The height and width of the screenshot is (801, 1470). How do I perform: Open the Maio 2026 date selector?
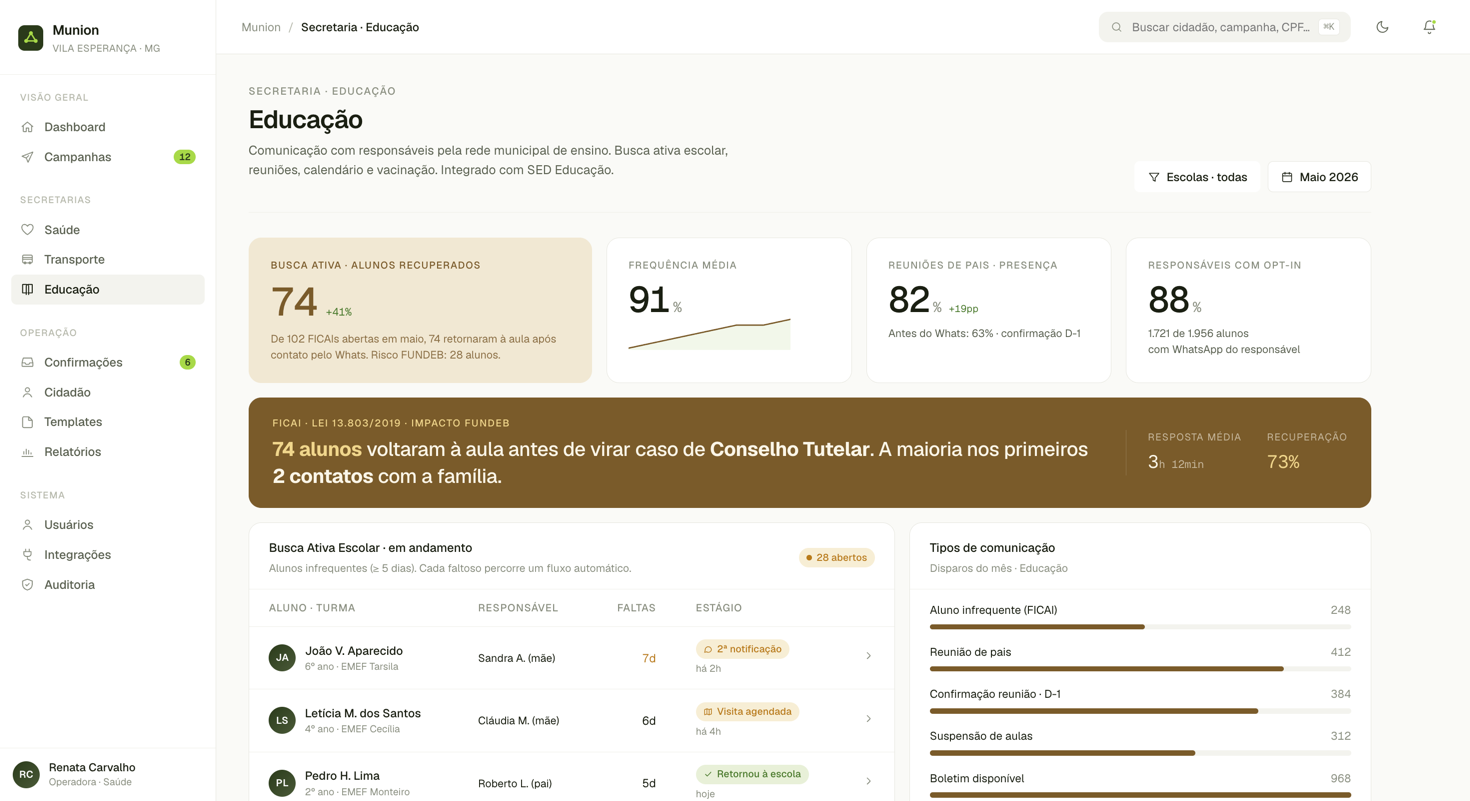(1319, 177)
